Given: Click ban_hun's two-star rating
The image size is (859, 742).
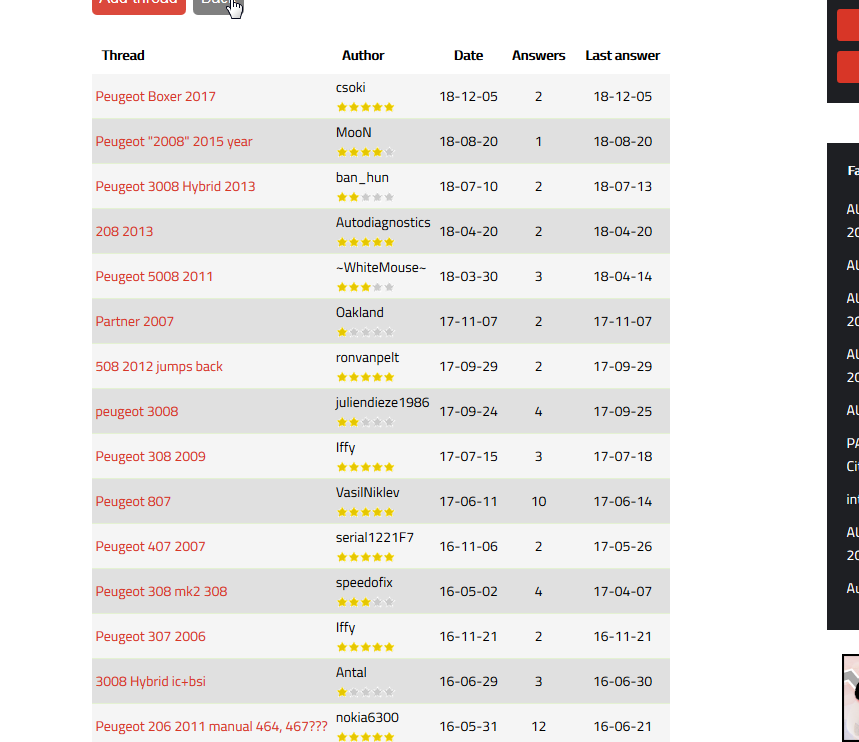Looking at the screenshot, I should (x=365, y=197).
